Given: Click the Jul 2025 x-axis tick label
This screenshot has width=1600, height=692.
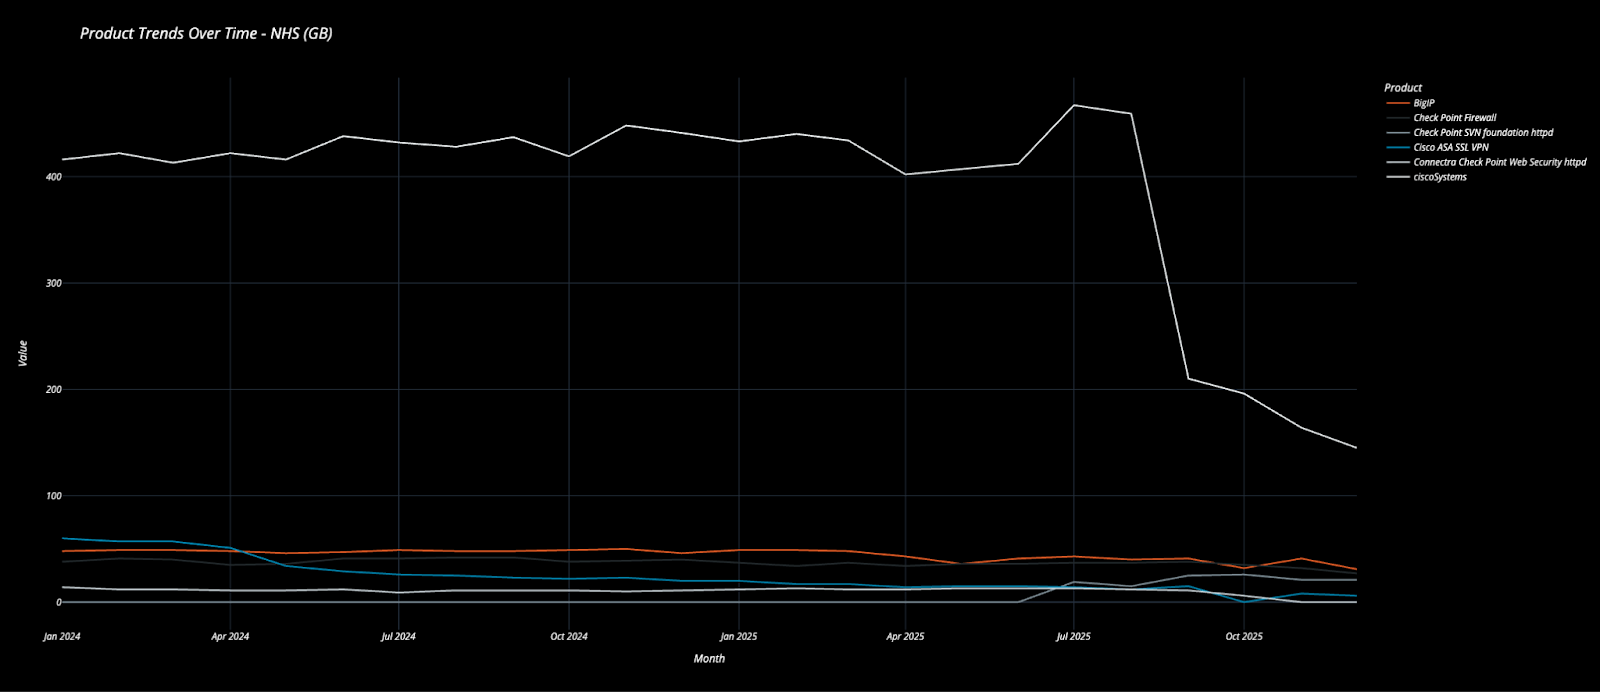Looking at the screenshot, I should 1073,637.
